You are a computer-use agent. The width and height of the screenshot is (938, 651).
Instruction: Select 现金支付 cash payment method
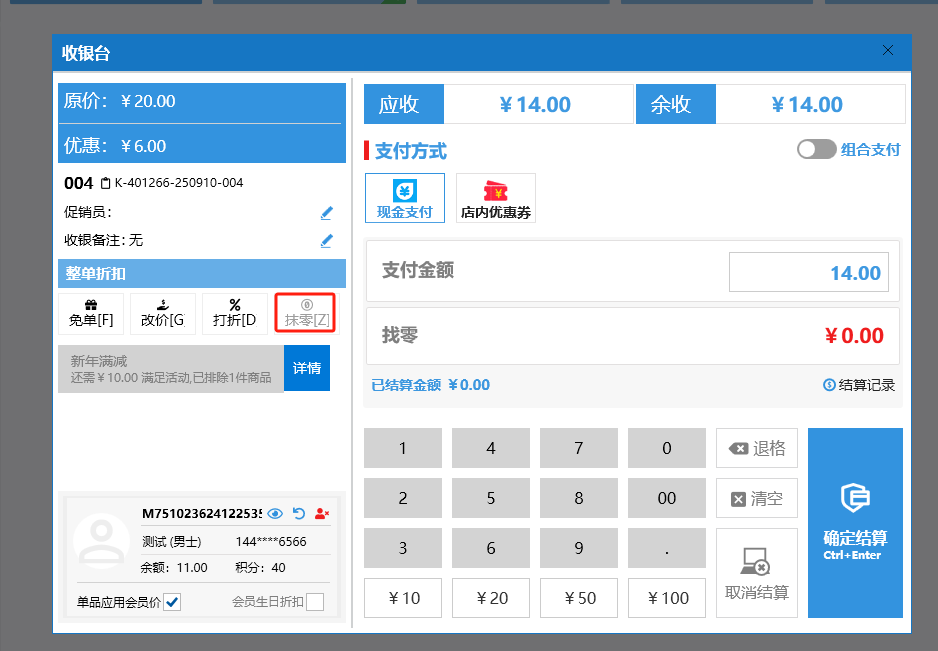click(x=404, y=197)
